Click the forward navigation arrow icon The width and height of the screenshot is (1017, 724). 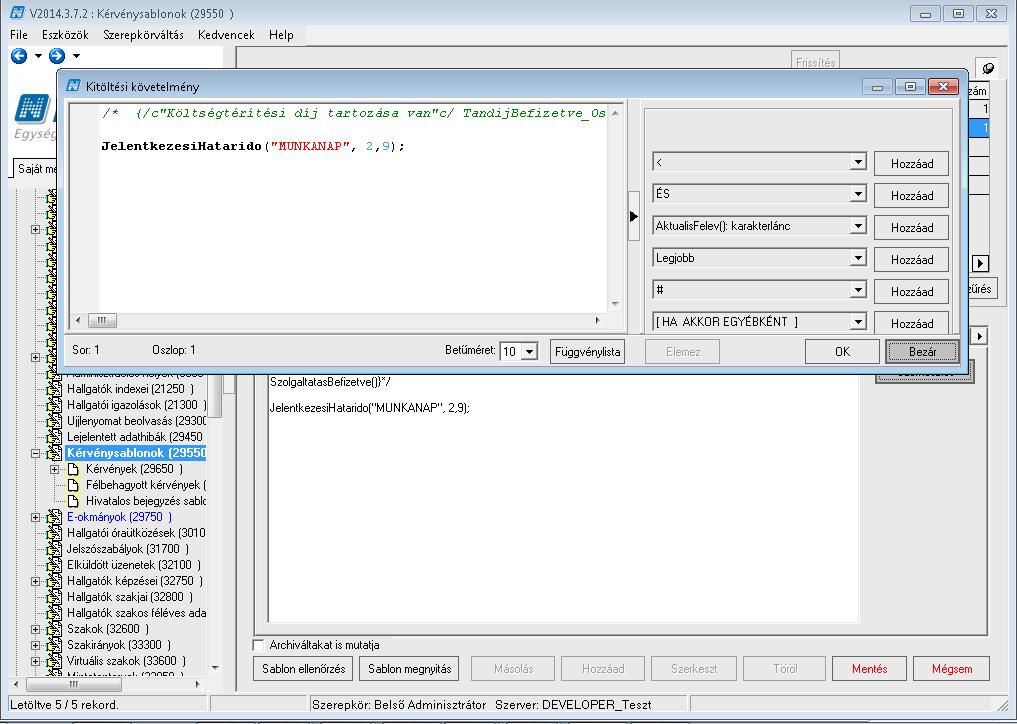(57, 56)
